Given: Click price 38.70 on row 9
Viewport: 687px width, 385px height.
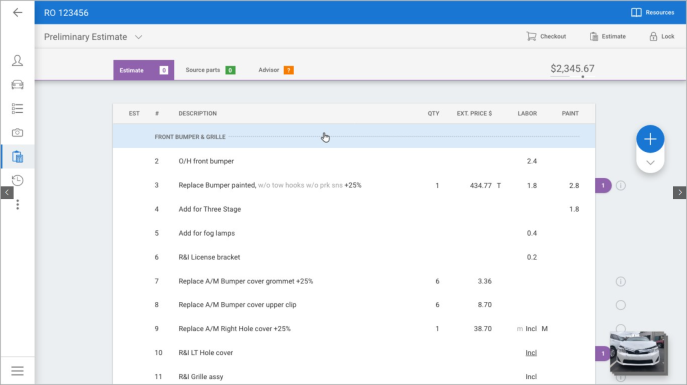Looking at the screenshot, I should [482, 328].
